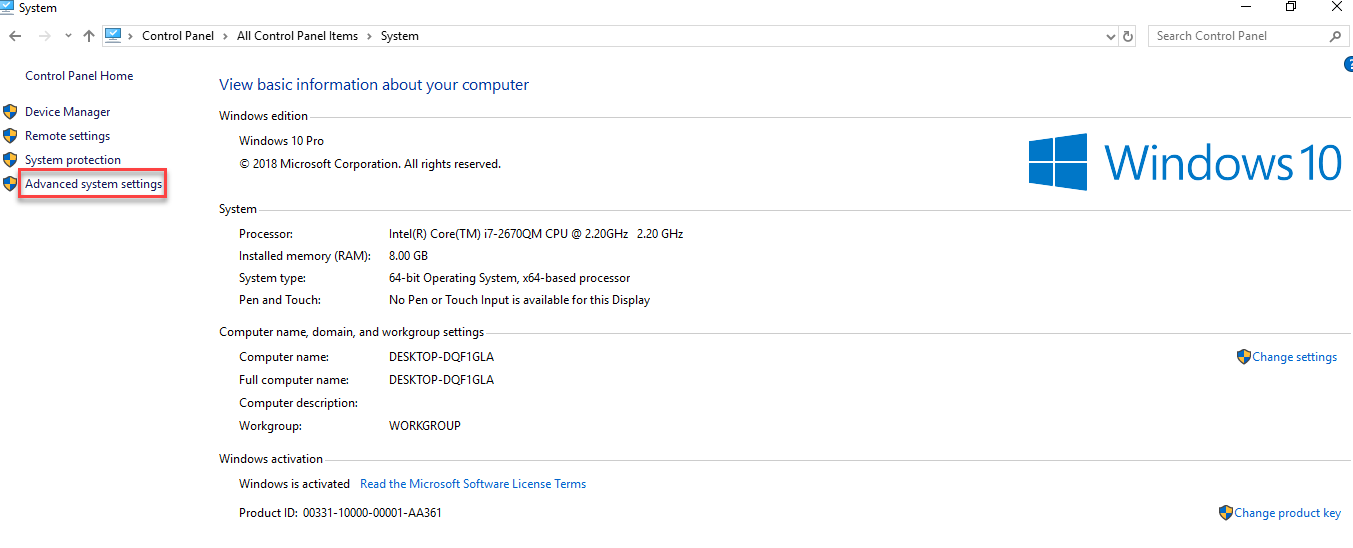Click the Windows 10 logo

(x=1185, y=162)
